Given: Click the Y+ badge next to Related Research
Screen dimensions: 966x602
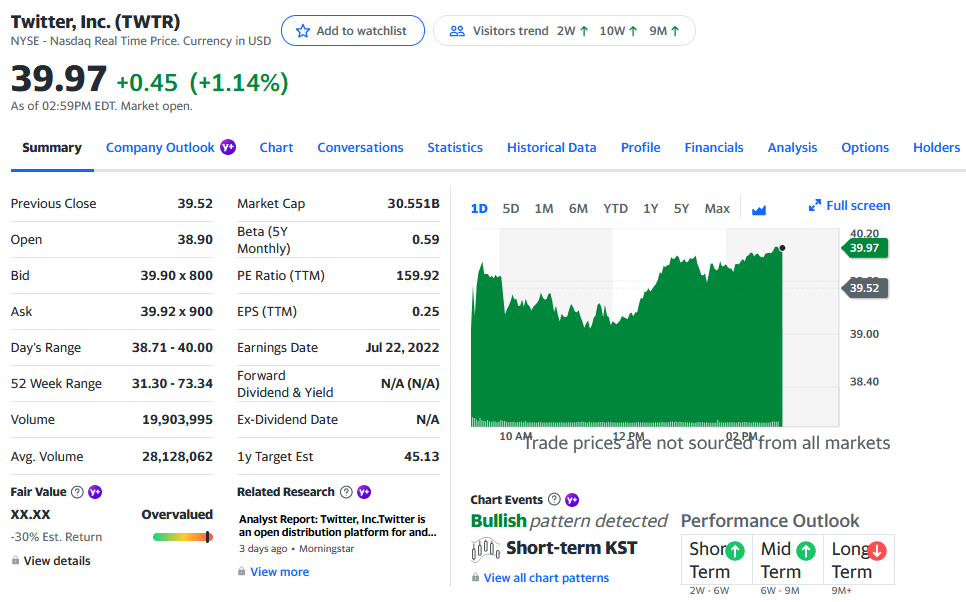Looking at the screenshot, I should point(364,492).
